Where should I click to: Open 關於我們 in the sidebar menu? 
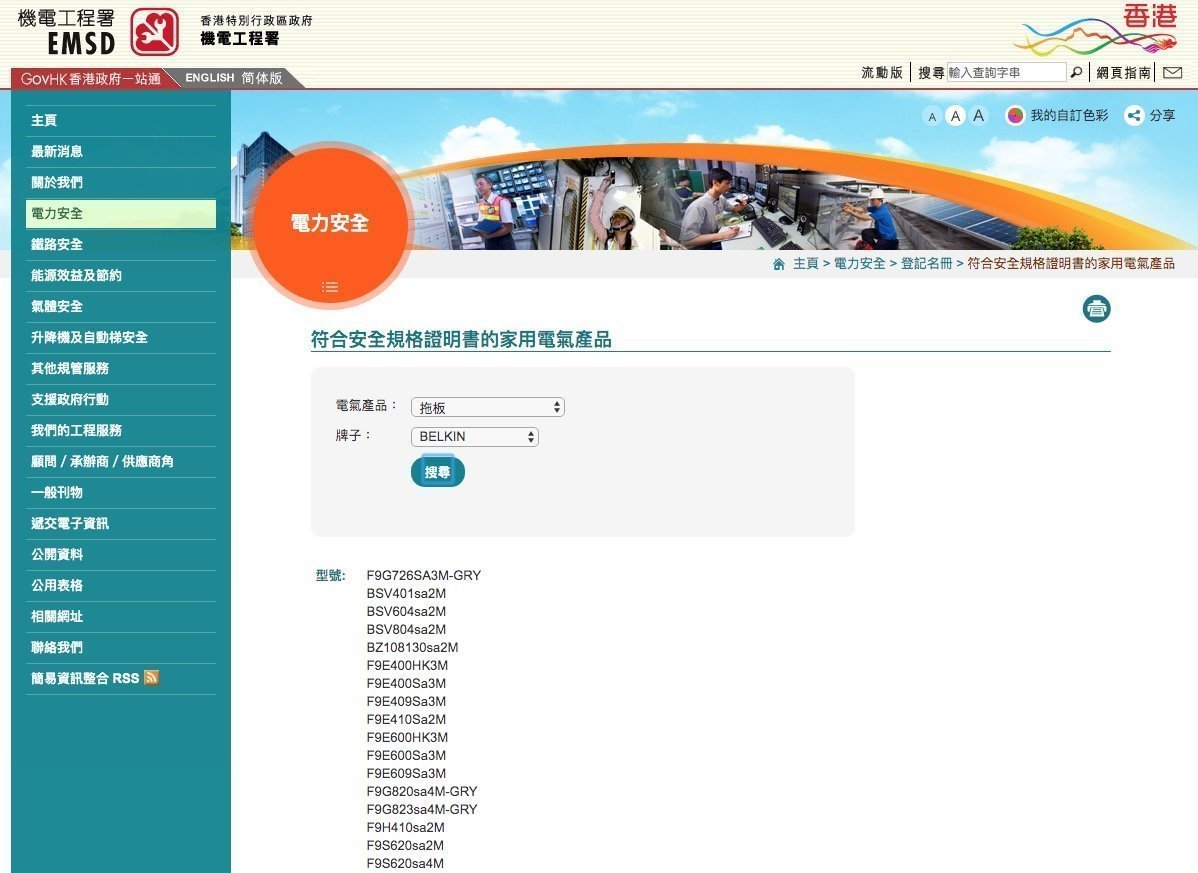[x=121, y=183]
